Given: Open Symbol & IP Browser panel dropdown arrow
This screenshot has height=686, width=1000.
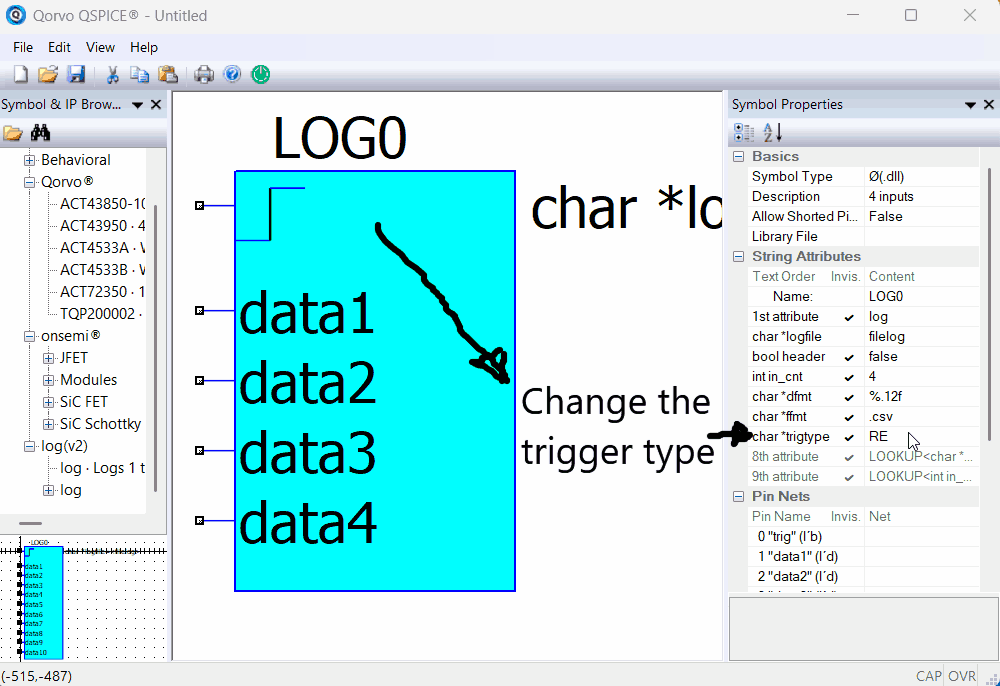Looking at the screenshot, I should (x=137, y=105).
